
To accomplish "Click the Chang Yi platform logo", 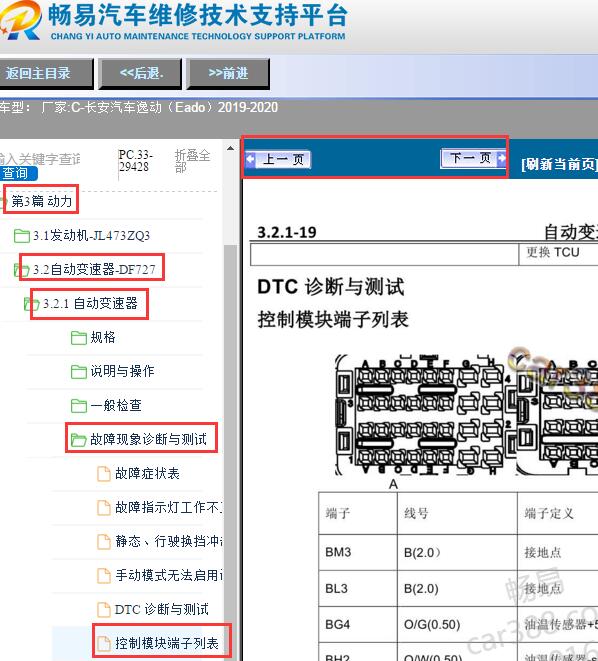I will point(20,21).
